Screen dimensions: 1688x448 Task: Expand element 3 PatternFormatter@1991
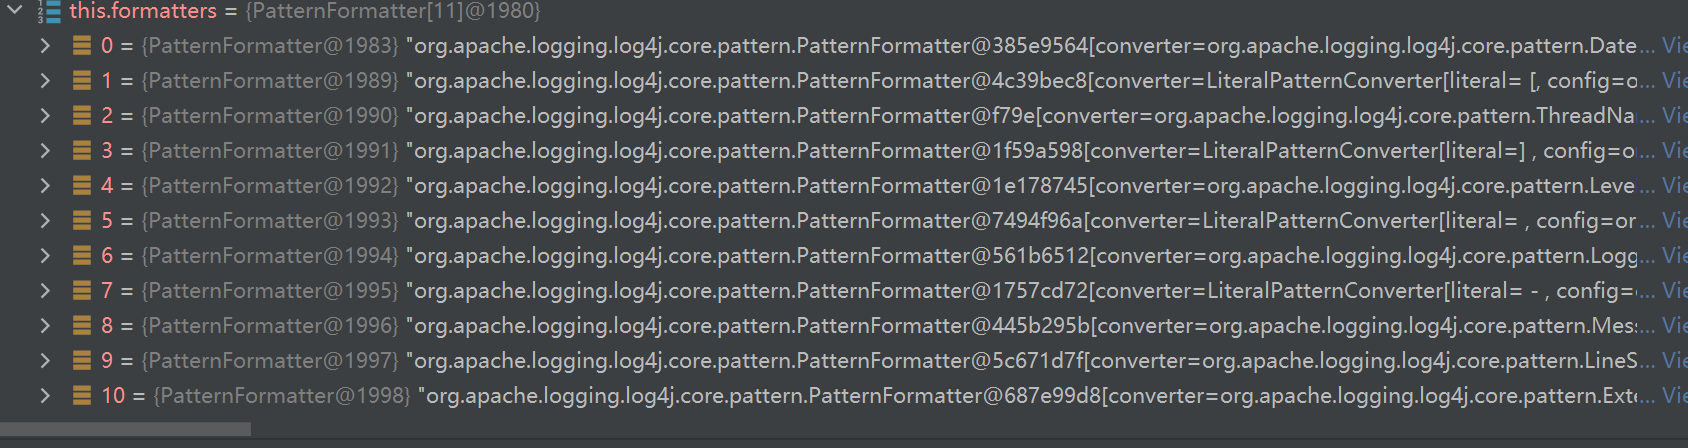(45, 150)
